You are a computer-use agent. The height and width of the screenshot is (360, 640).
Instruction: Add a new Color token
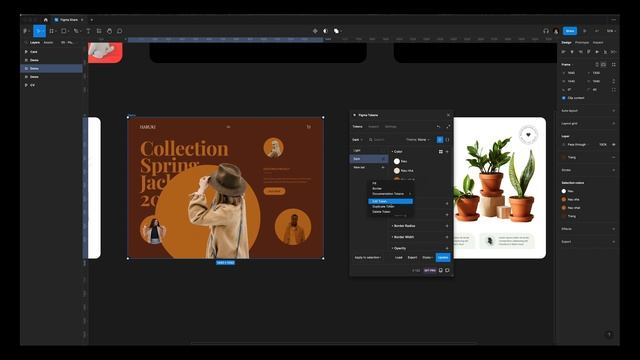(447, 151)
